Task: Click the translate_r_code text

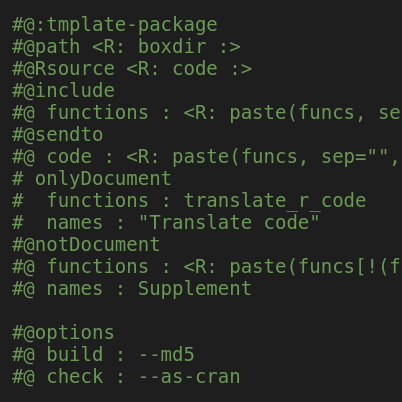Action: tap(275, 201)
